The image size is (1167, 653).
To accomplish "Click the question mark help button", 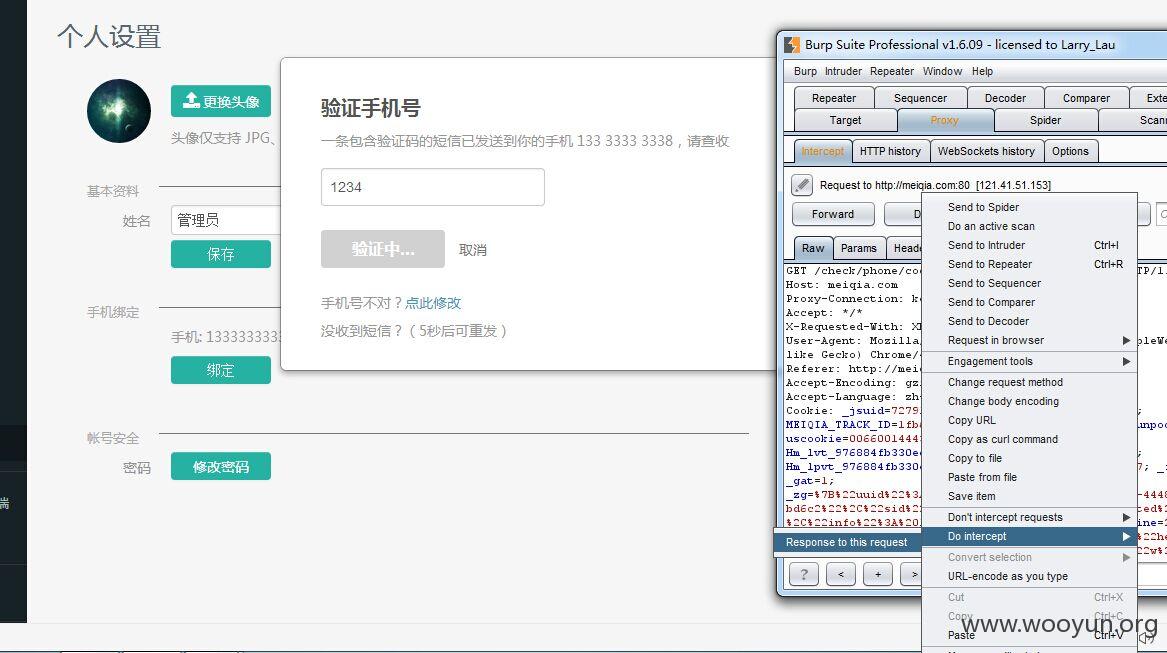I will click(804, 574).
